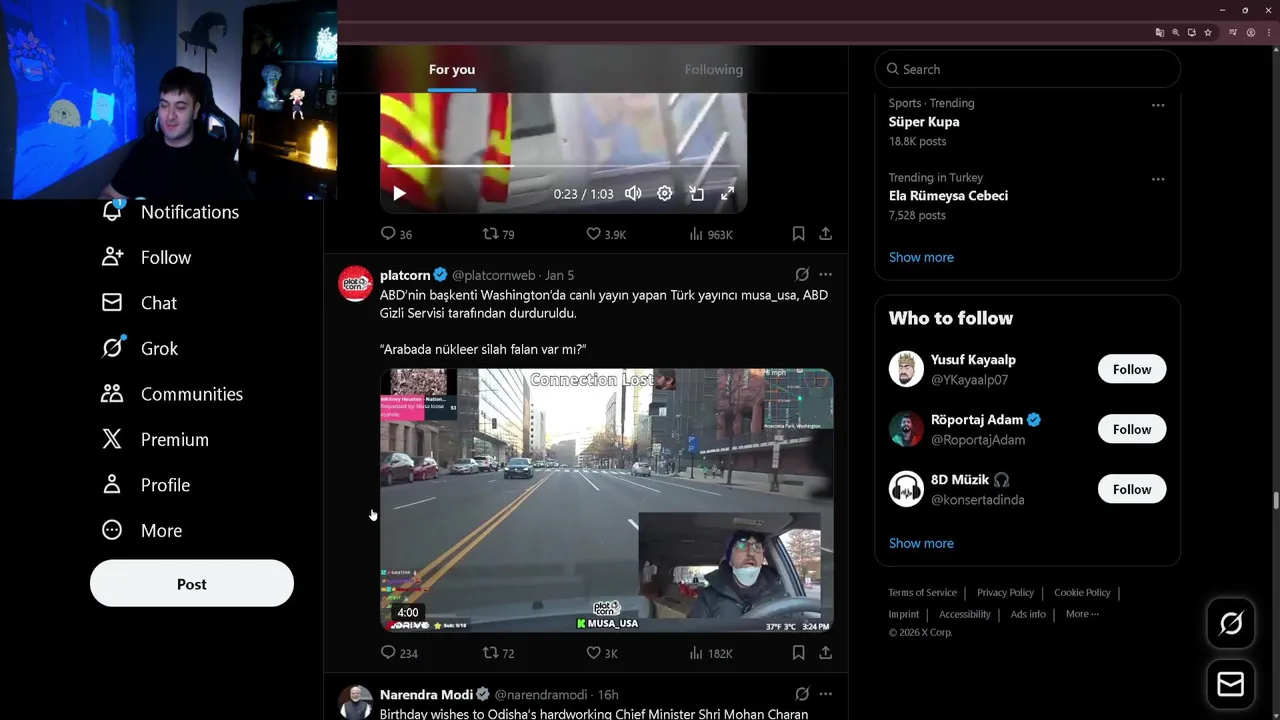Reply to post with 36 comments
The width and height of the screenshot is (1280, 720).
pos(396,234)
